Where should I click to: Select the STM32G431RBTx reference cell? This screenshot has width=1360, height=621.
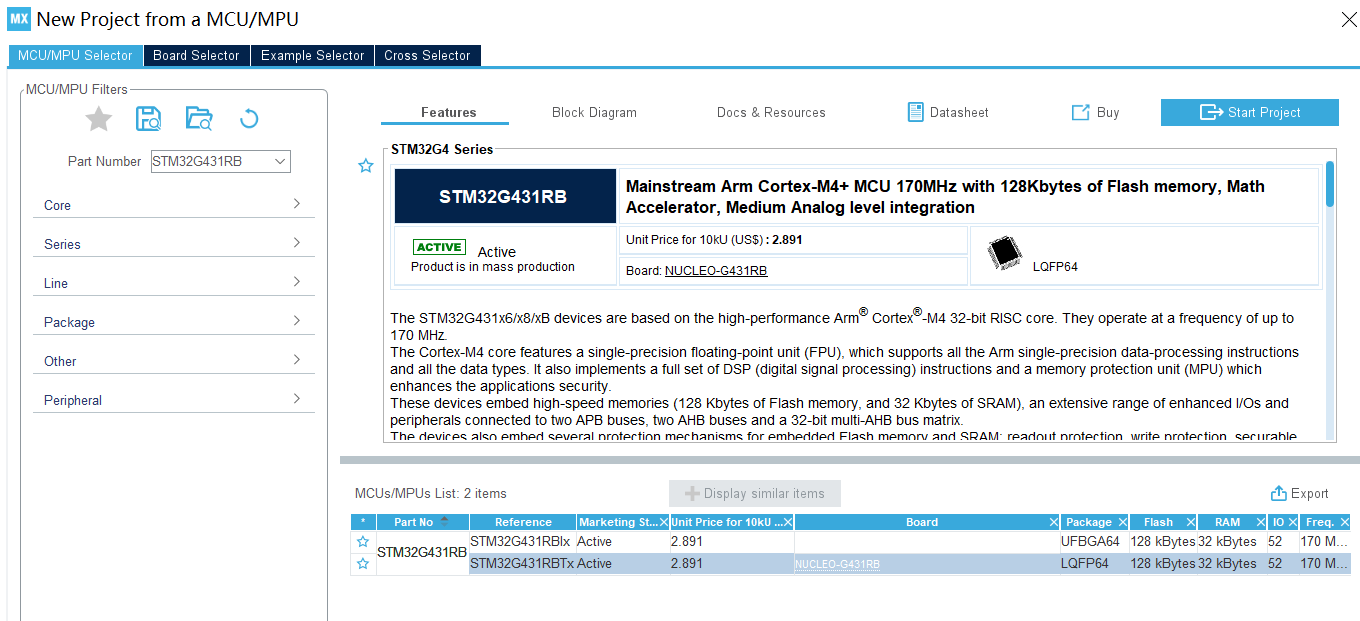523,564
